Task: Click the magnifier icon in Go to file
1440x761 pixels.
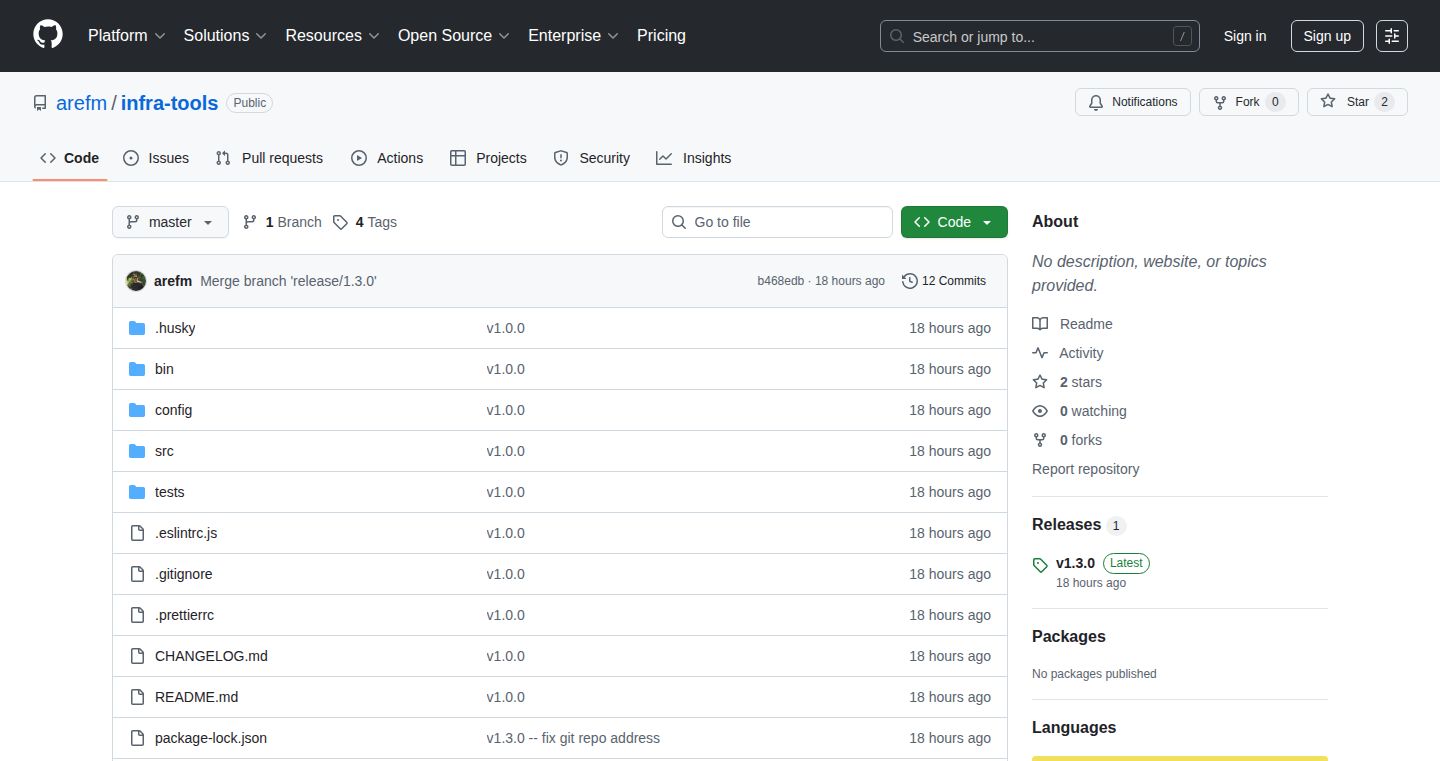Action: 679,222
